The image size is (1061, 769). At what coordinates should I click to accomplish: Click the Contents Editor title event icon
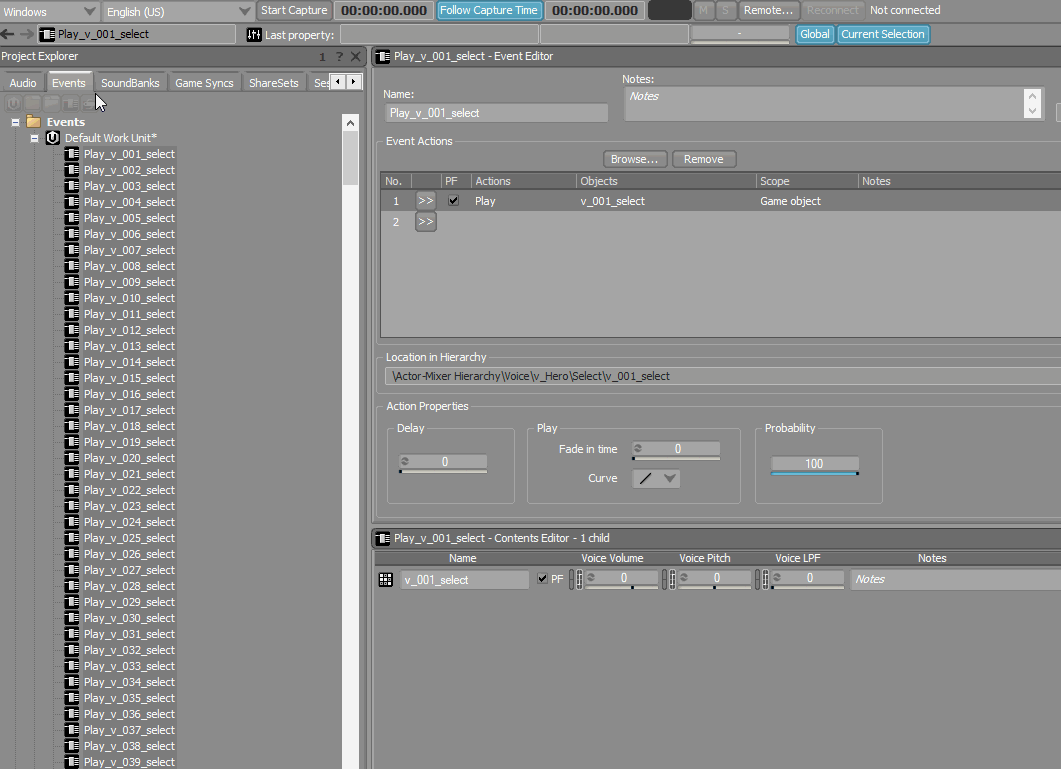coord(383,538)
